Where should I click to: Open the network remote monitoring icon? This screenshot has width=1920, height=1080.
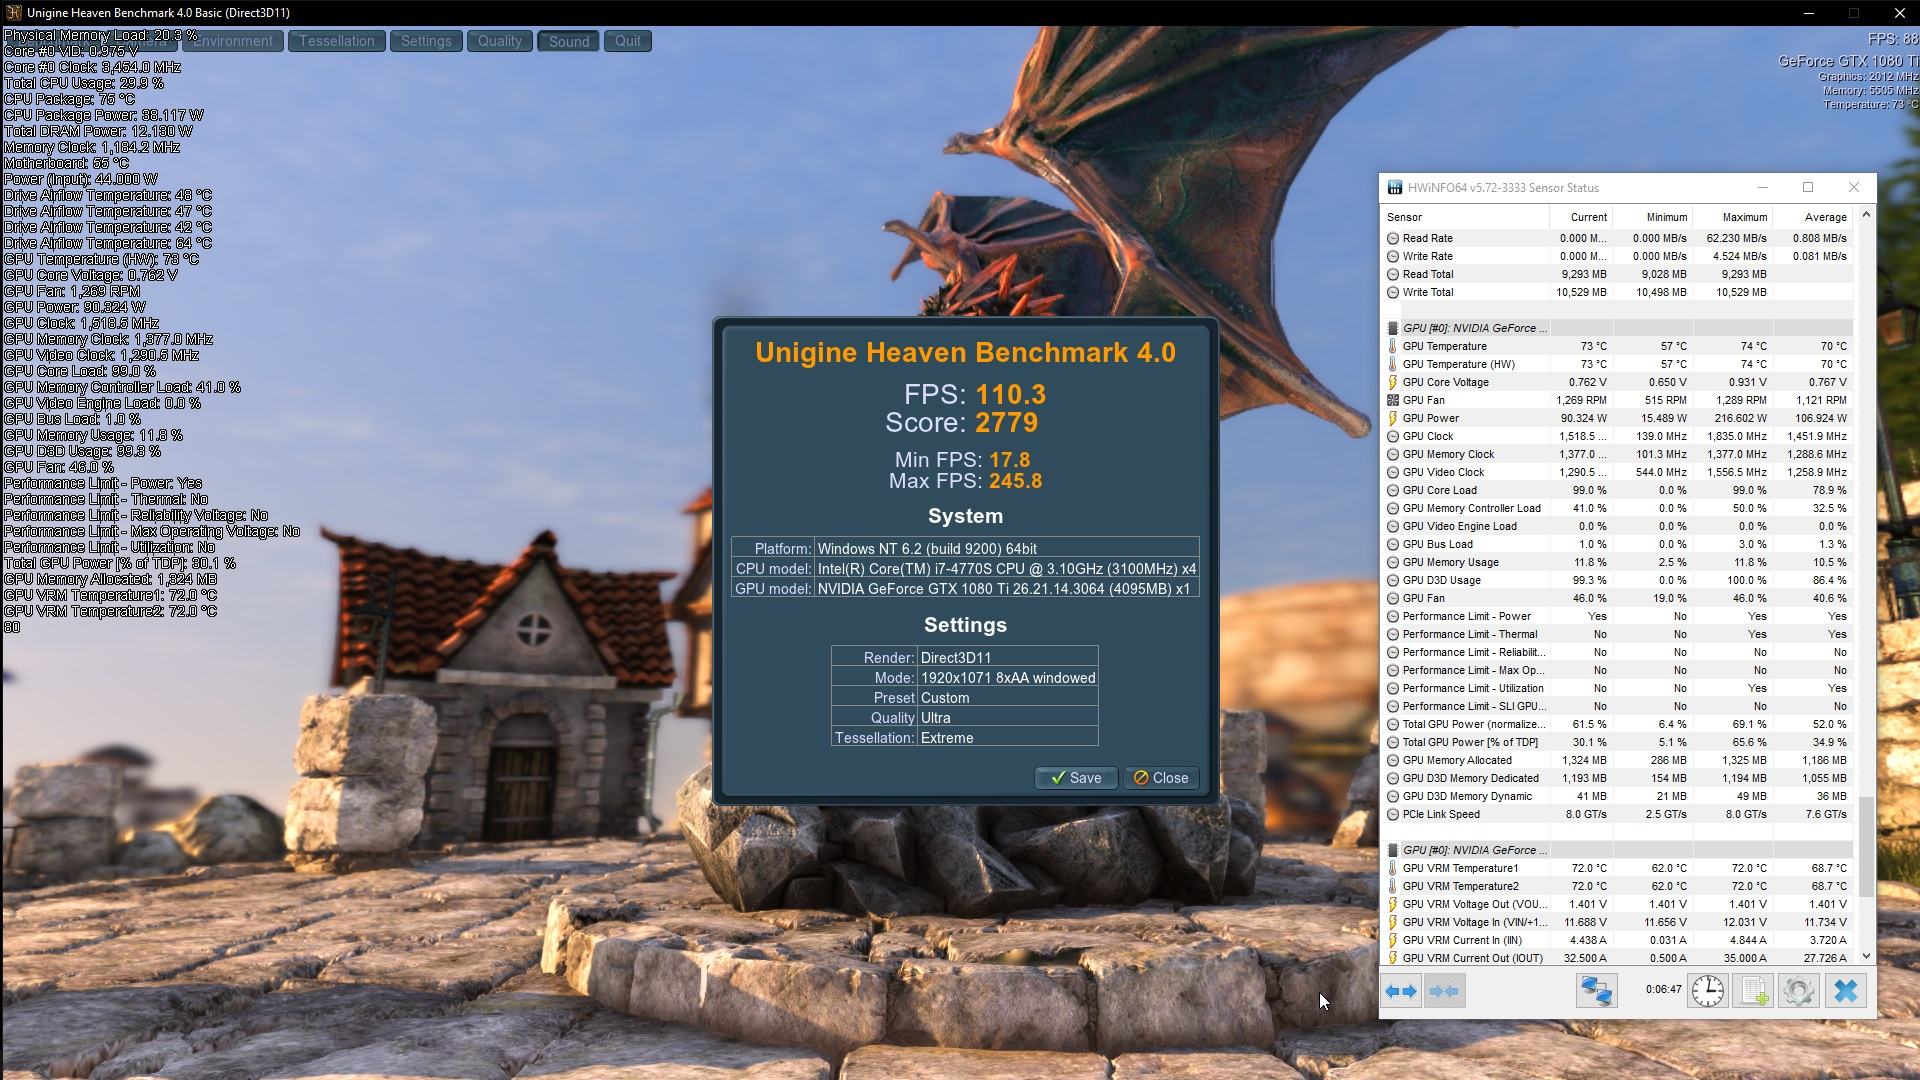tap(1596, 991)
